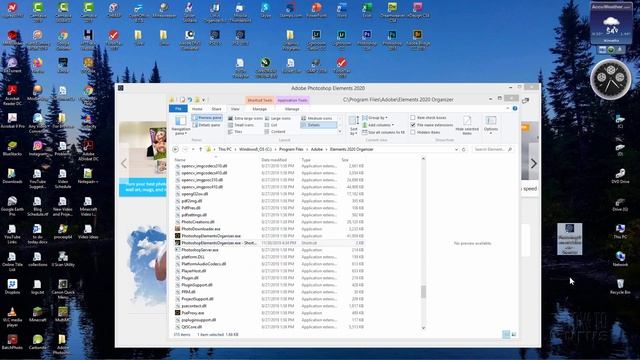640x360 pixels.
Task: Open the Skype desktop icon
Action: tap(265, 10)
